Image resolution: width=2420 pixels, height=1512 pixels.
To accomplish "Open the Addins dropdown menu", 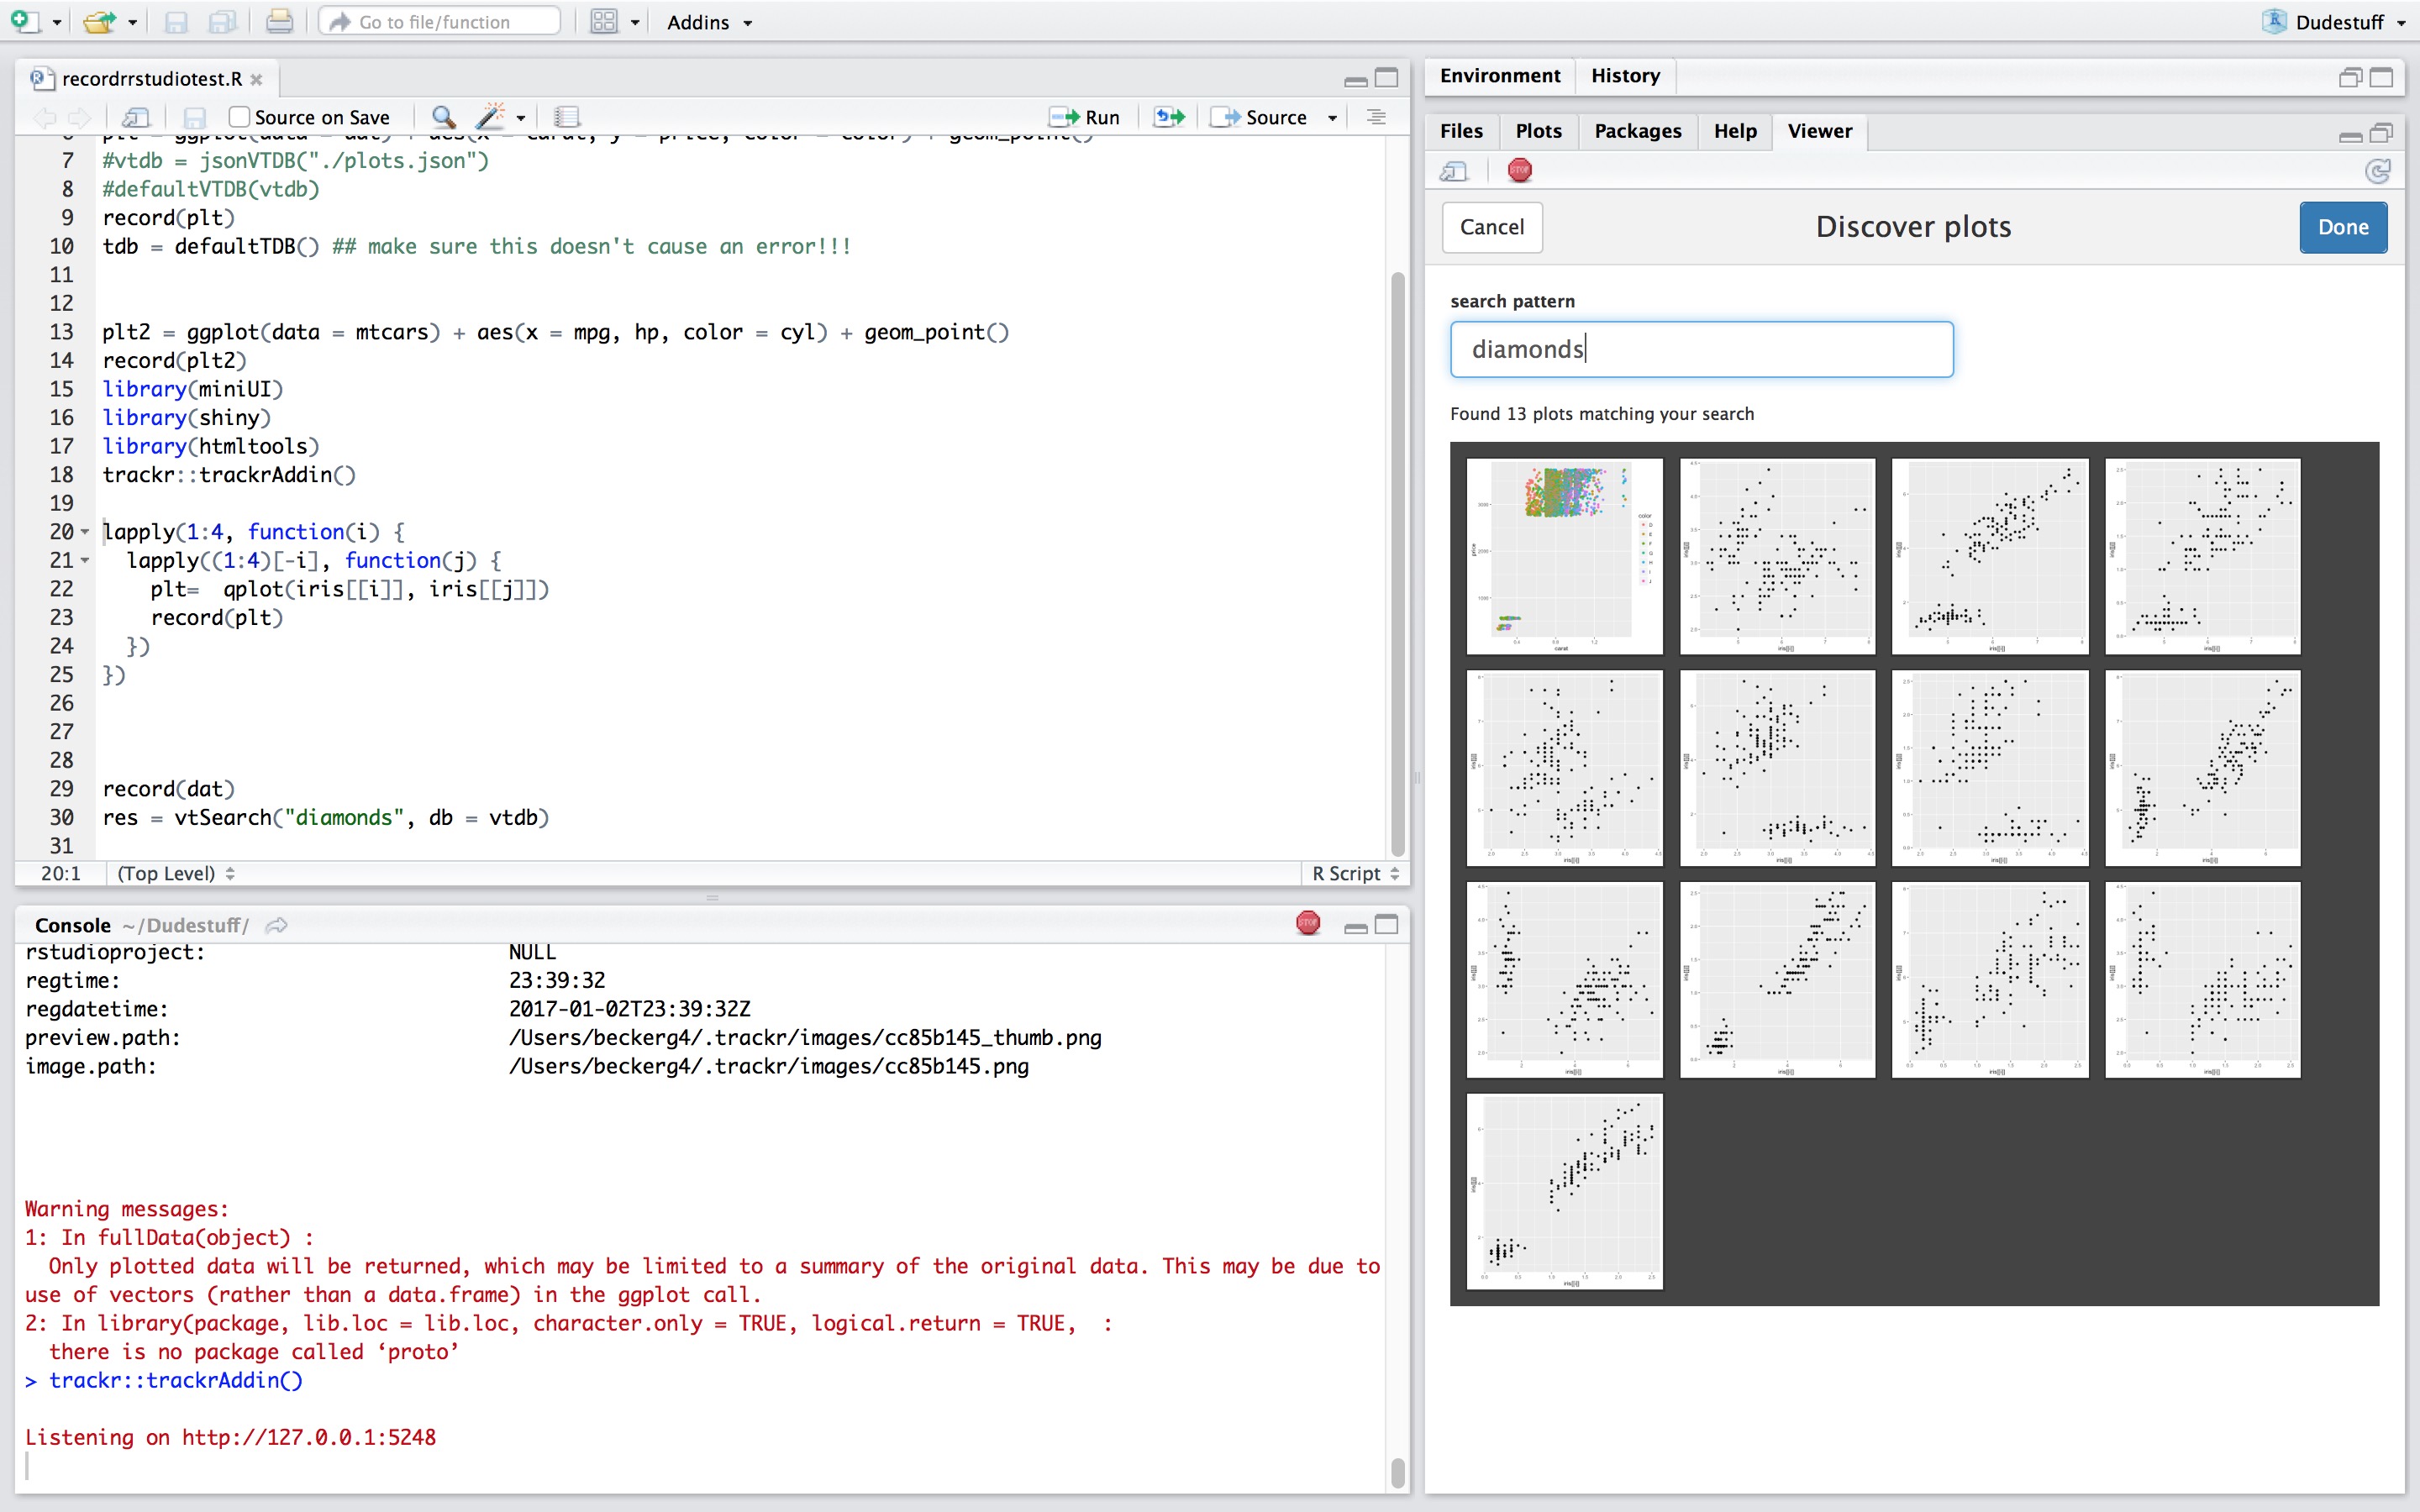I will click(x=709, y=22).
